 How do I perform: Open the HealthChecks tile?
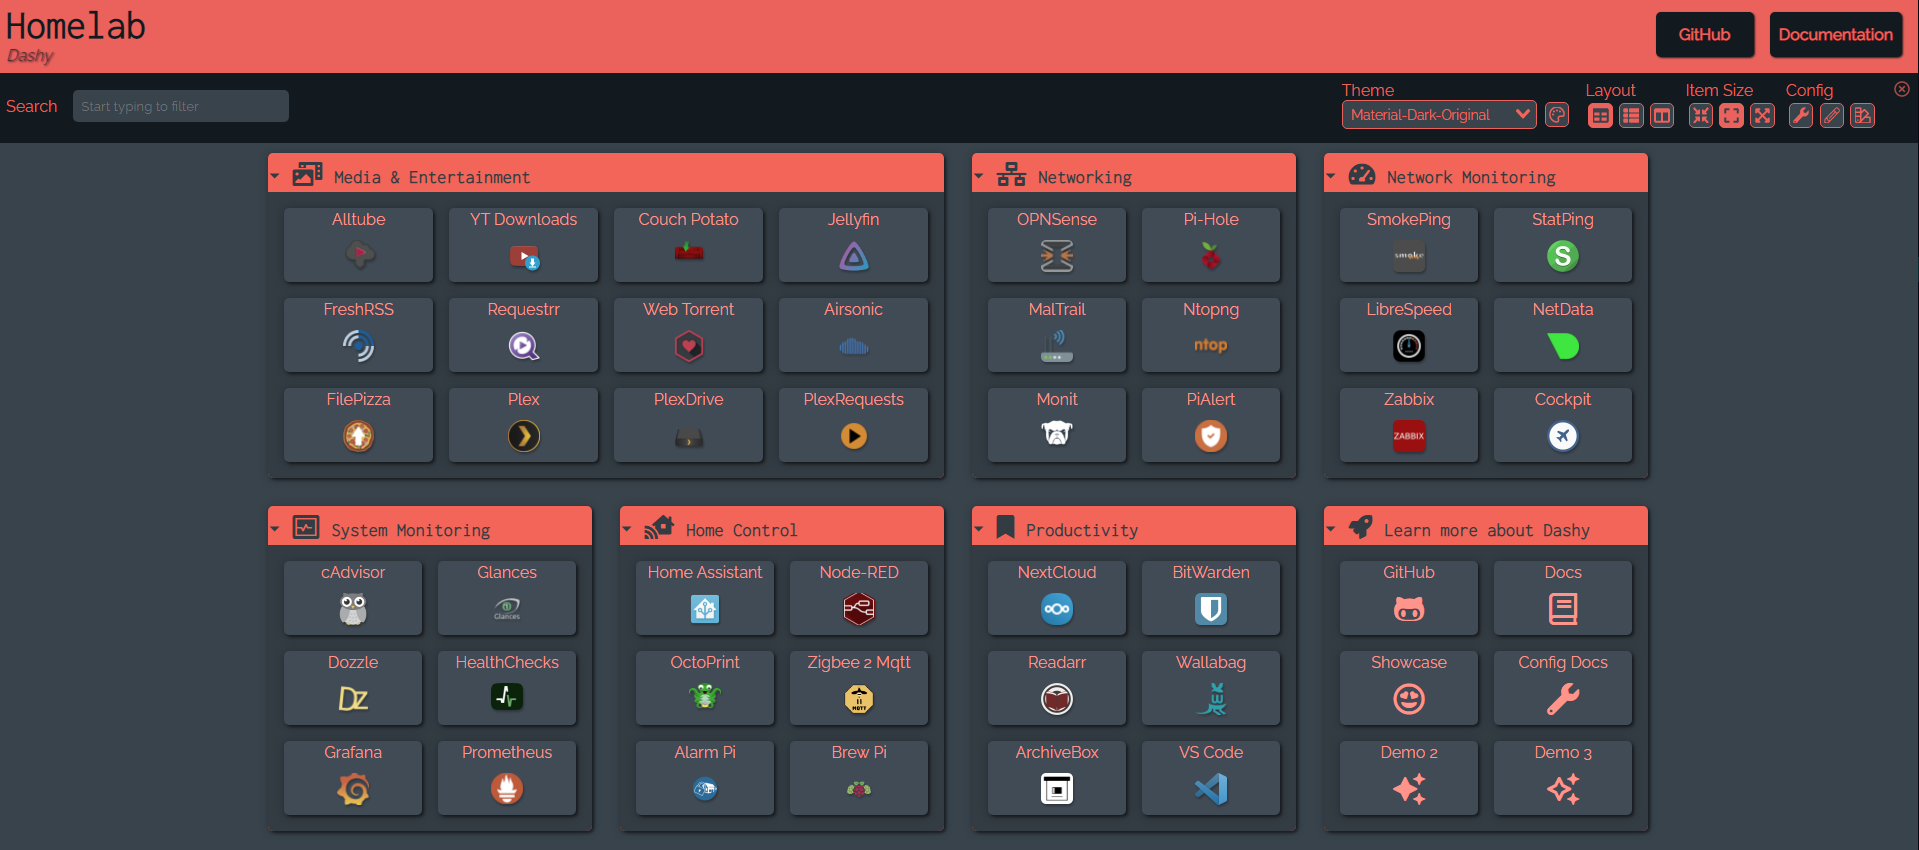[x=507, y=687]
